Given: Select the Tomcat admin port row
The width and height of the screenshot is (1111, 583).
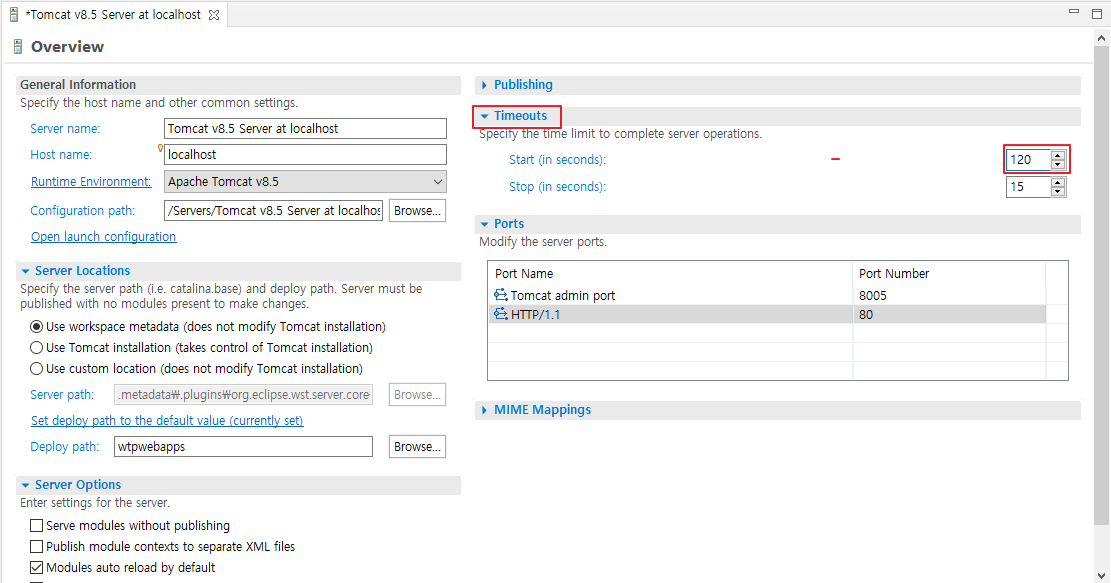Looking at the screenshot, I should pos(767,295).
